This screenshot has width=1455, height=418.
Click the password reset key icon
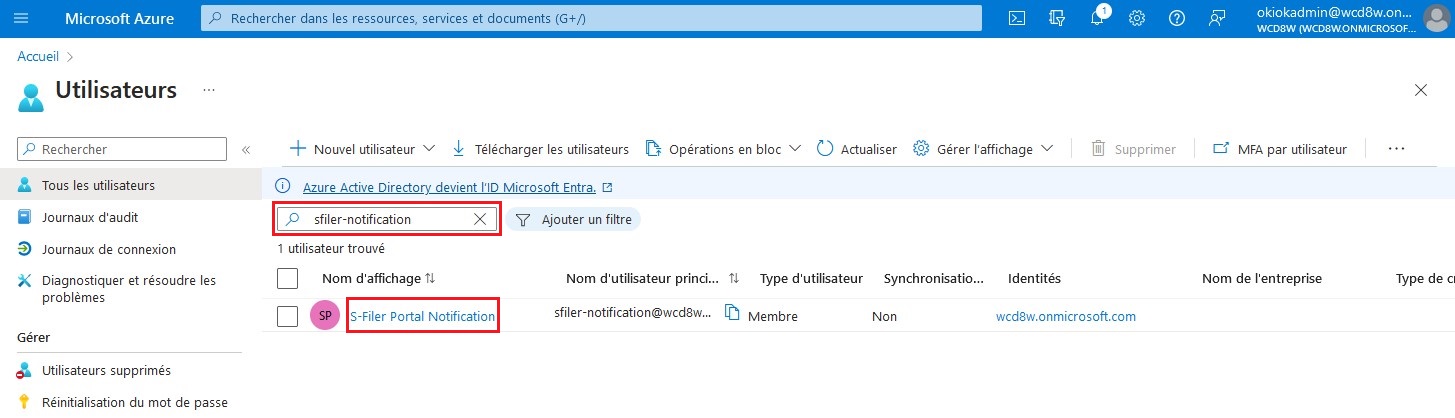click(25, 402)
